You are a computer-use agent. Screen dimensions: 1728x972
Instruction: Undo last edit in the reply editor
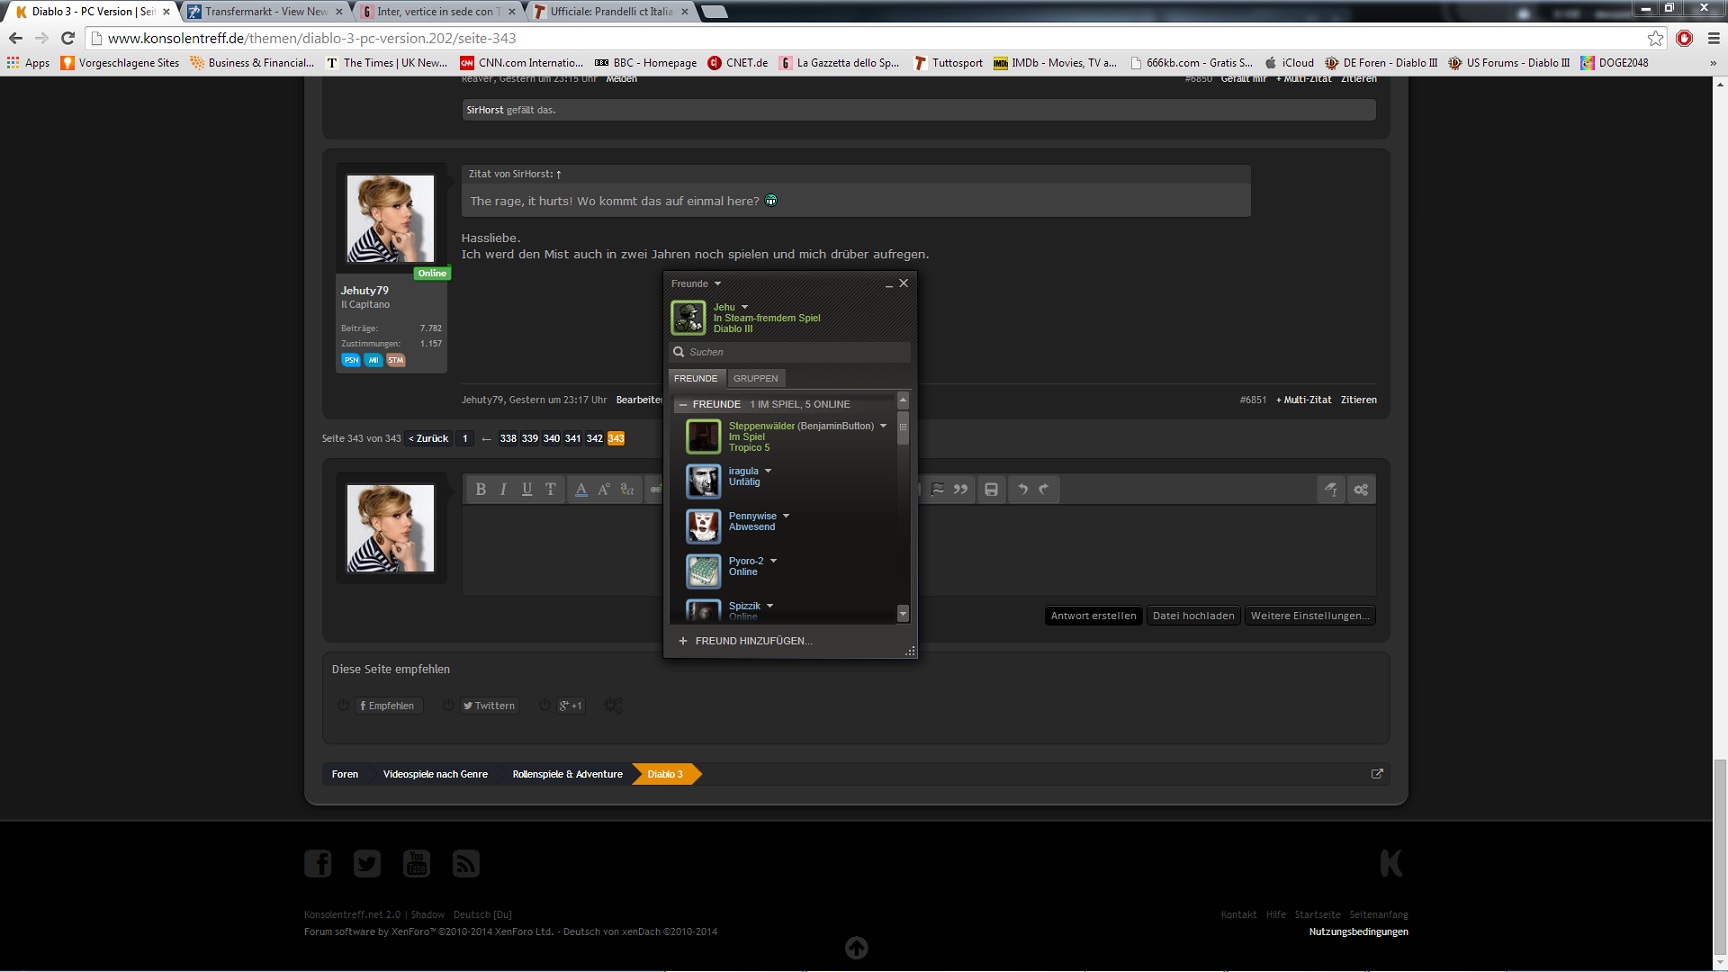pyautogui.click(x=1022, y=489)
